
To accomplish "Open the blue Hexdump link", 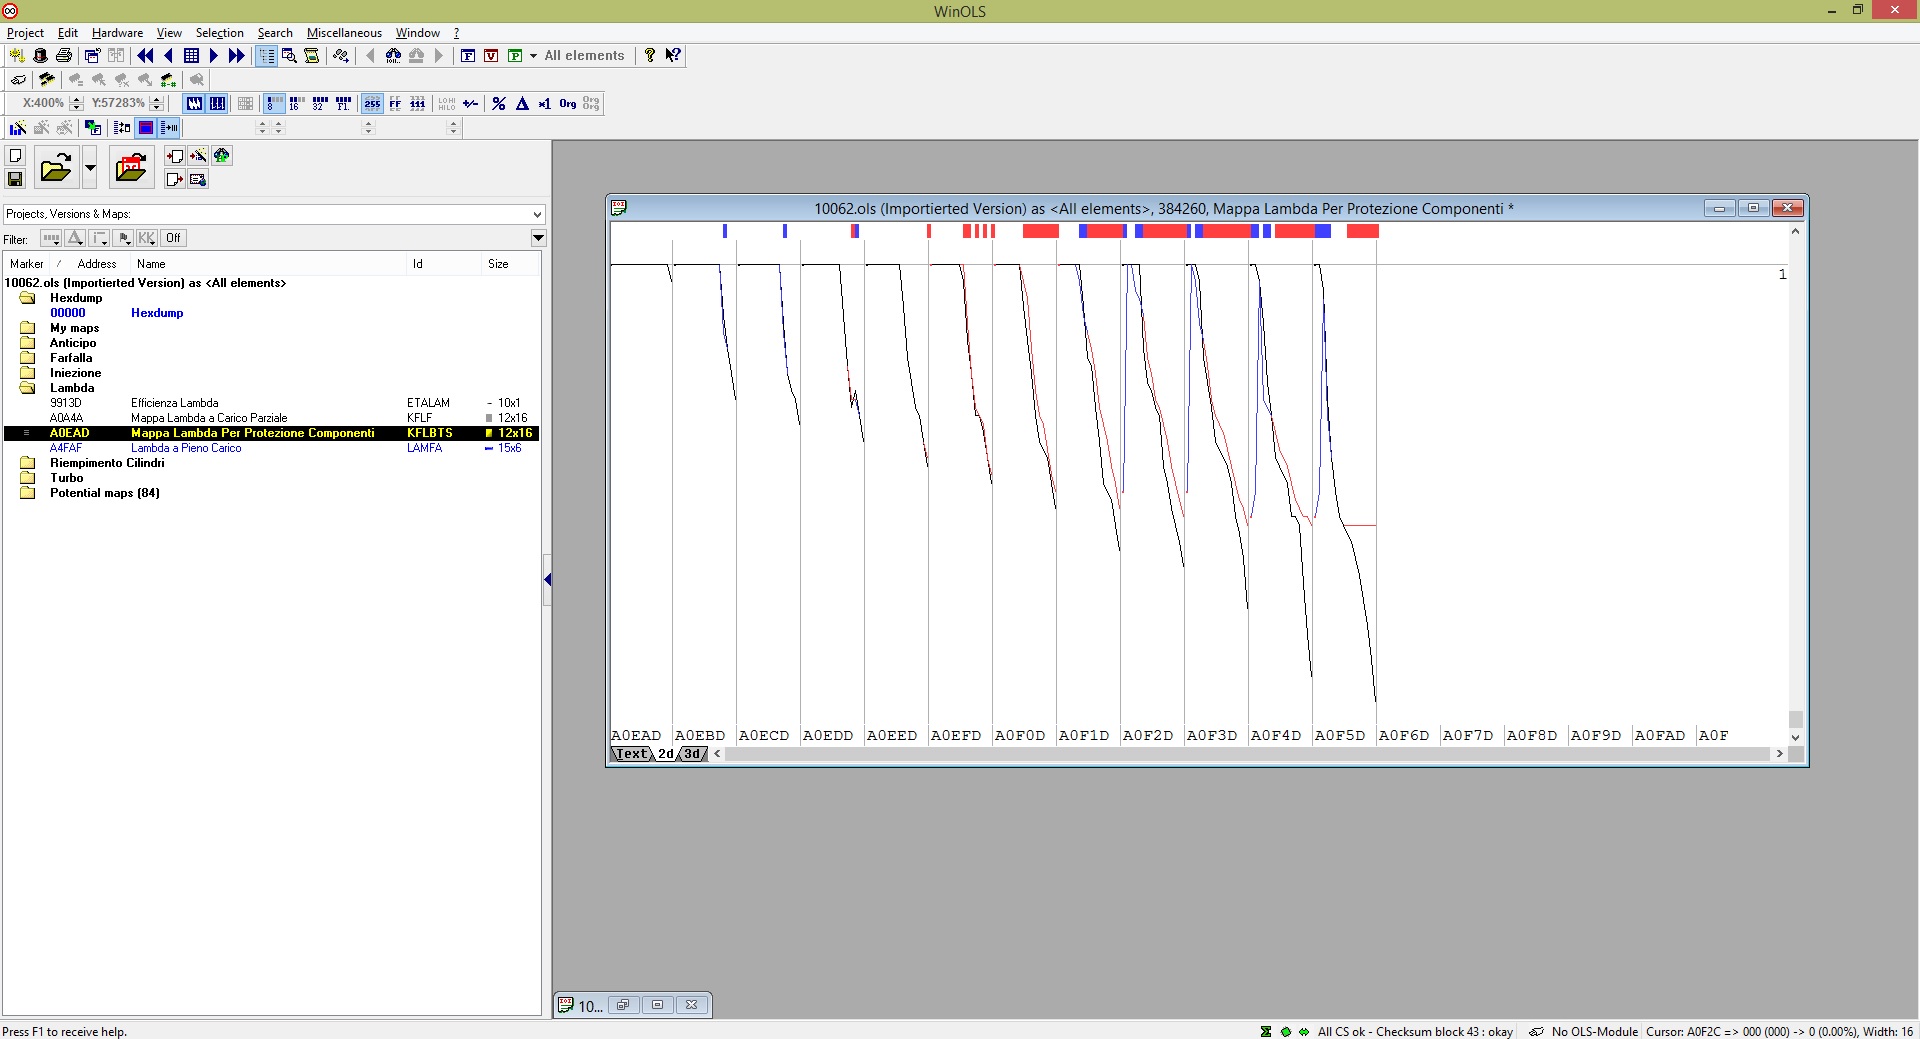I will pos(157,313).
